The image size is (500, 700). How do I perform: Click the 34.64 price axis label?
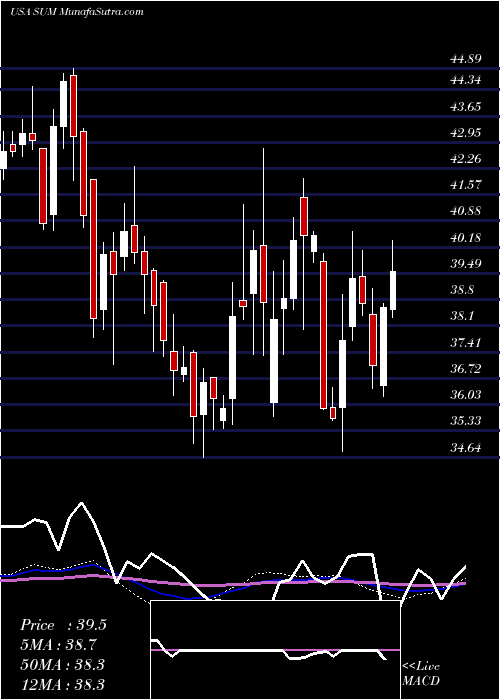click(x=465, y=447)
